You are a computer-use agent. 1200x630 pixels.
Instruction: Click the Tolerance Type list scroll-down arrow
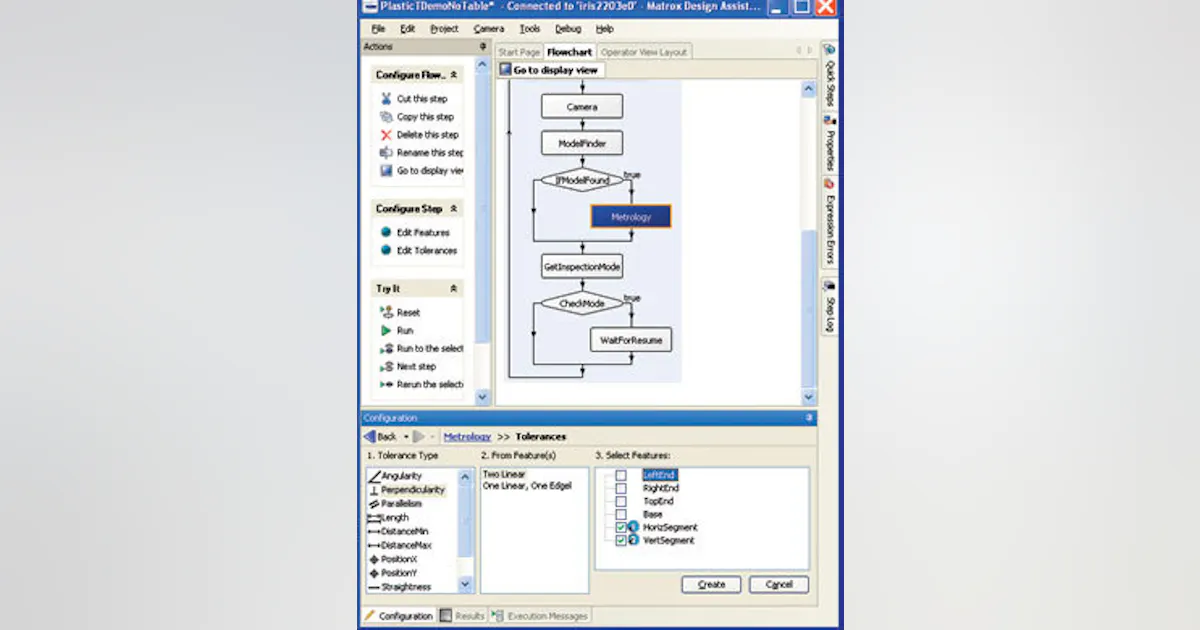point(465,585)
